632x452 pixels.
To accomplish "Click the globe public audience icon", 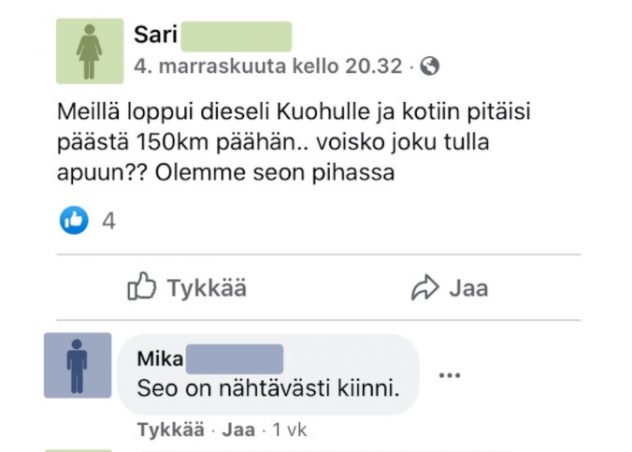I will [430, 67].
